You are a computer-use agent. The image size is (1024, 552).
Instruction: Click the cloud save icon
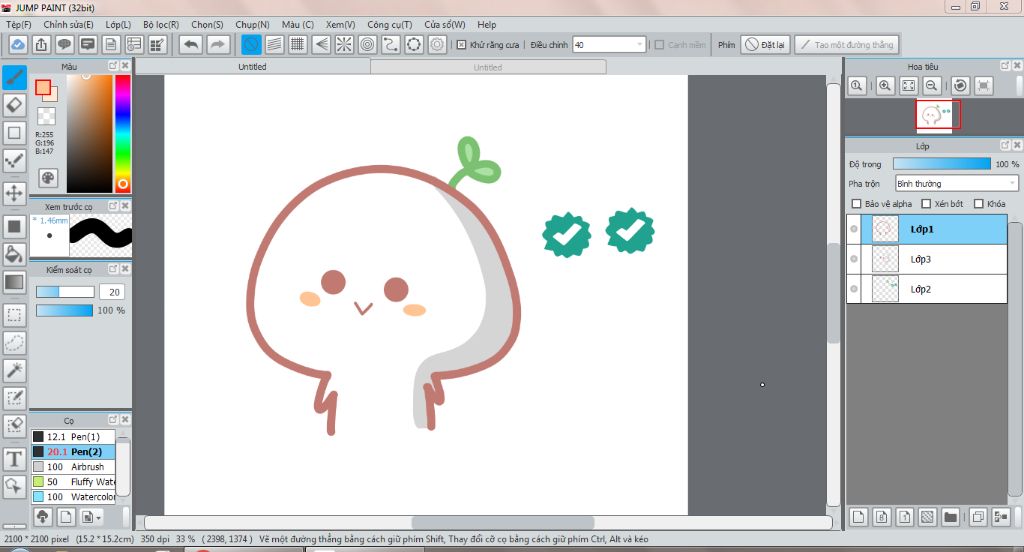tap(18, 44)
